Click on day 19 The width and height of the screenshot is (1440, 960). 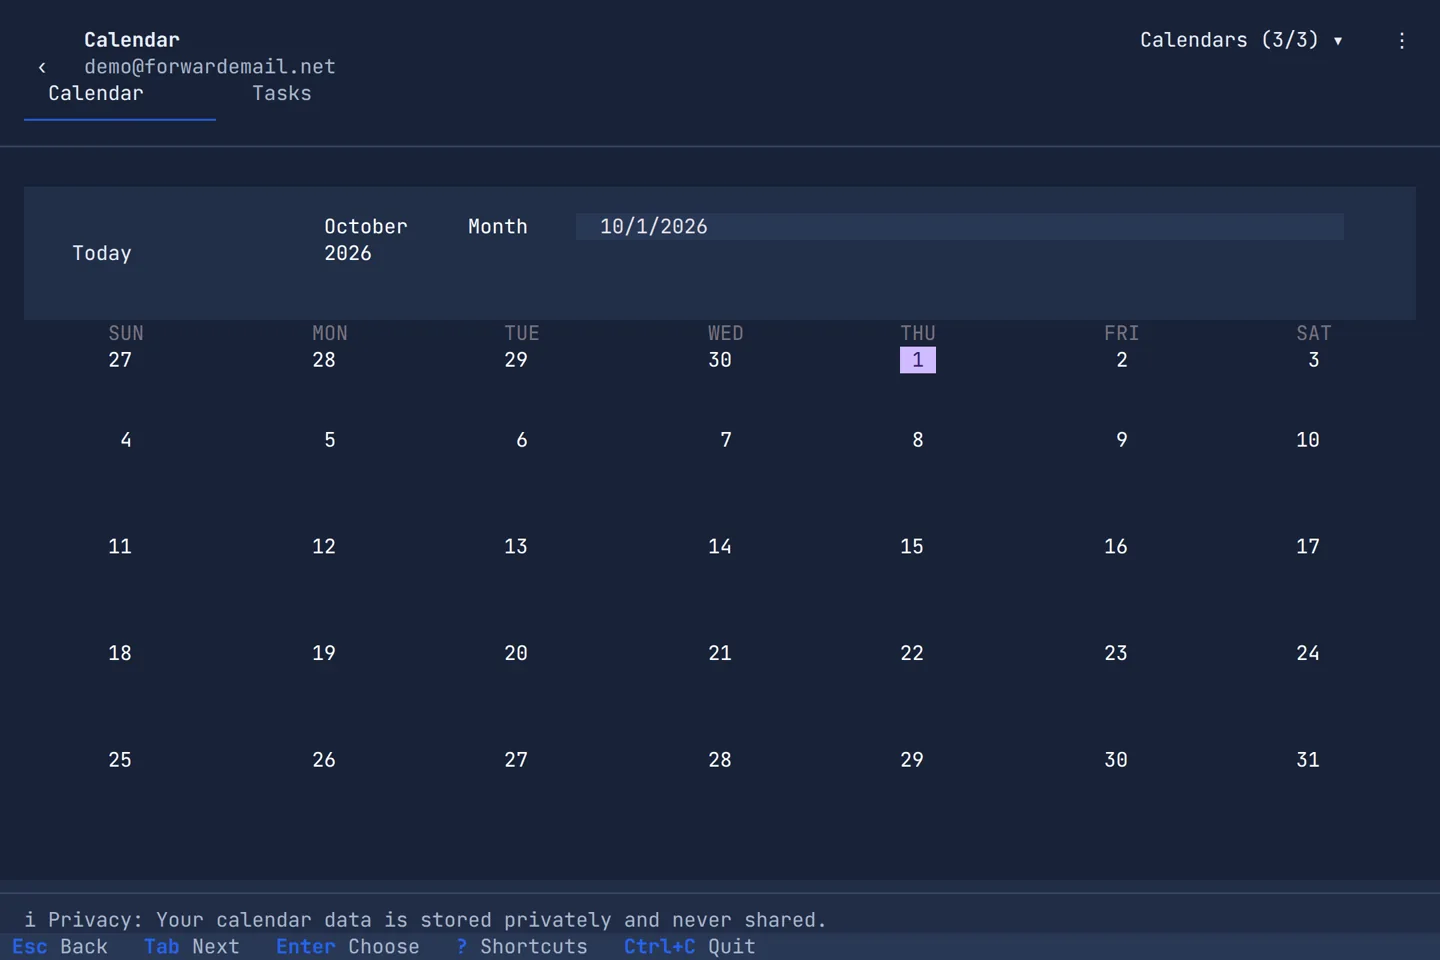coord(324,653)
